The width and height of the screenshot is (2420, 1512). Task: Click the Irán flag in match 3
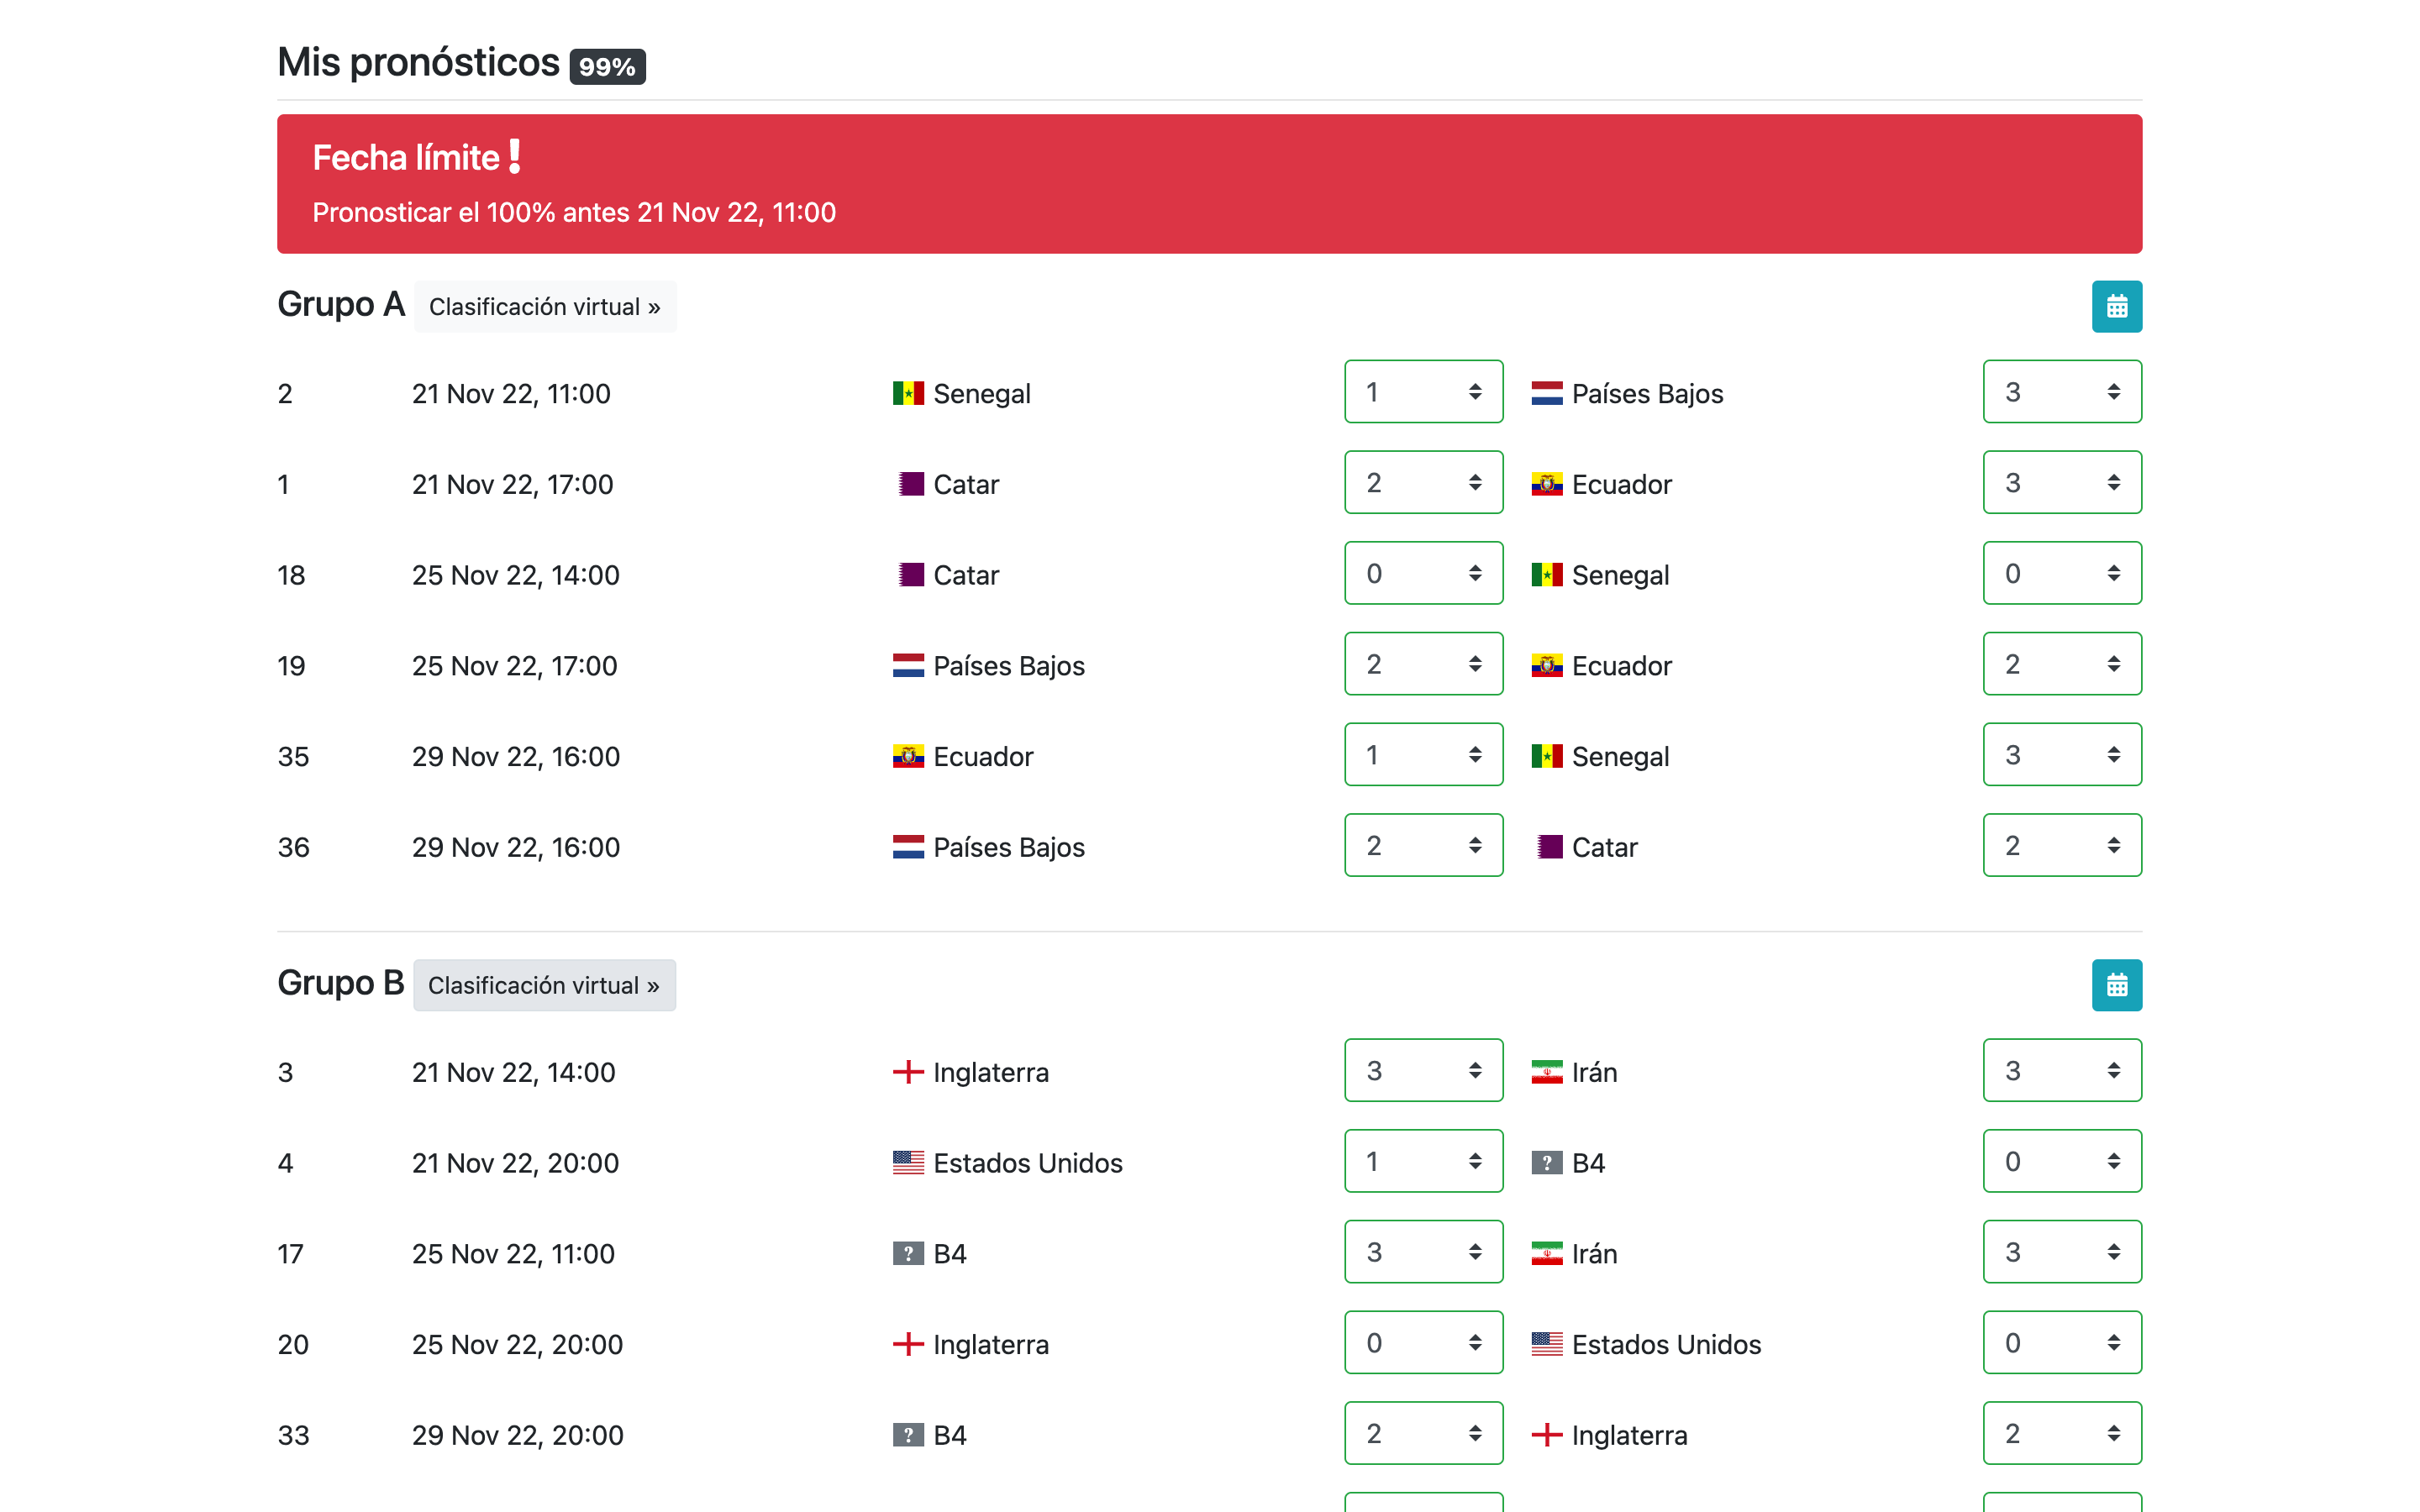(x=1546, y=1072)
